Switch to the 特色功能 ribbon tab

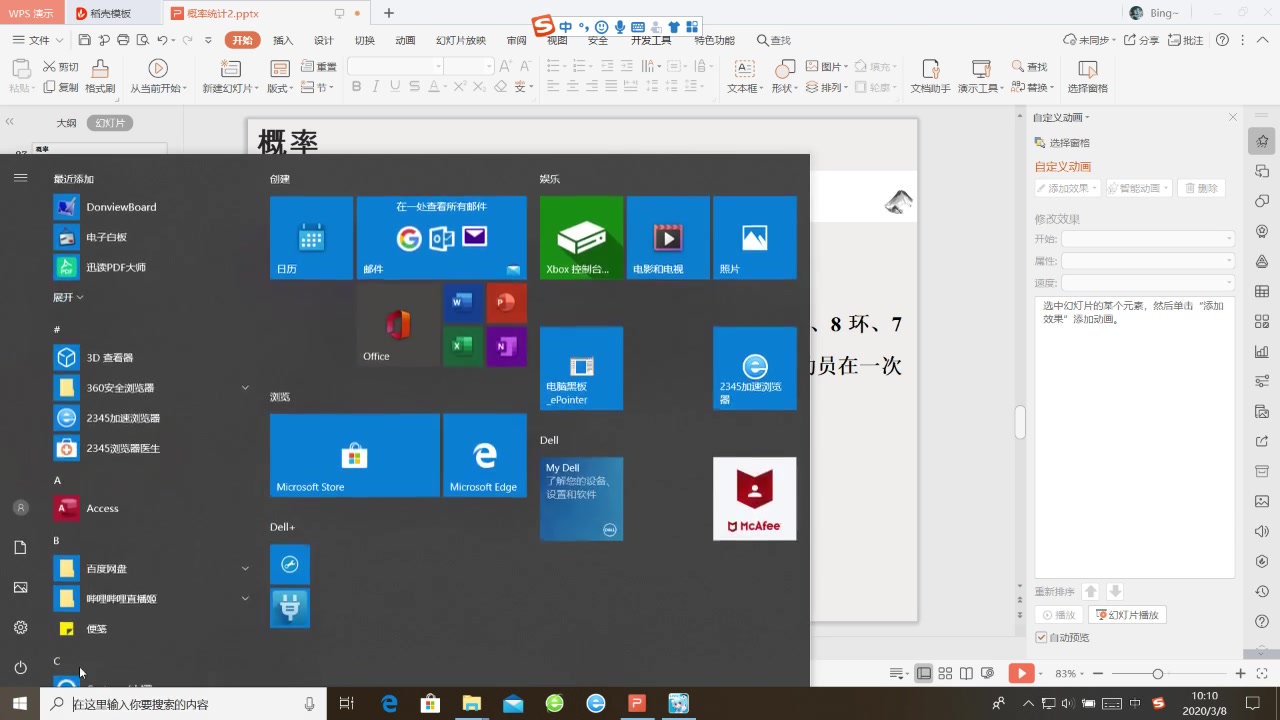714,40
